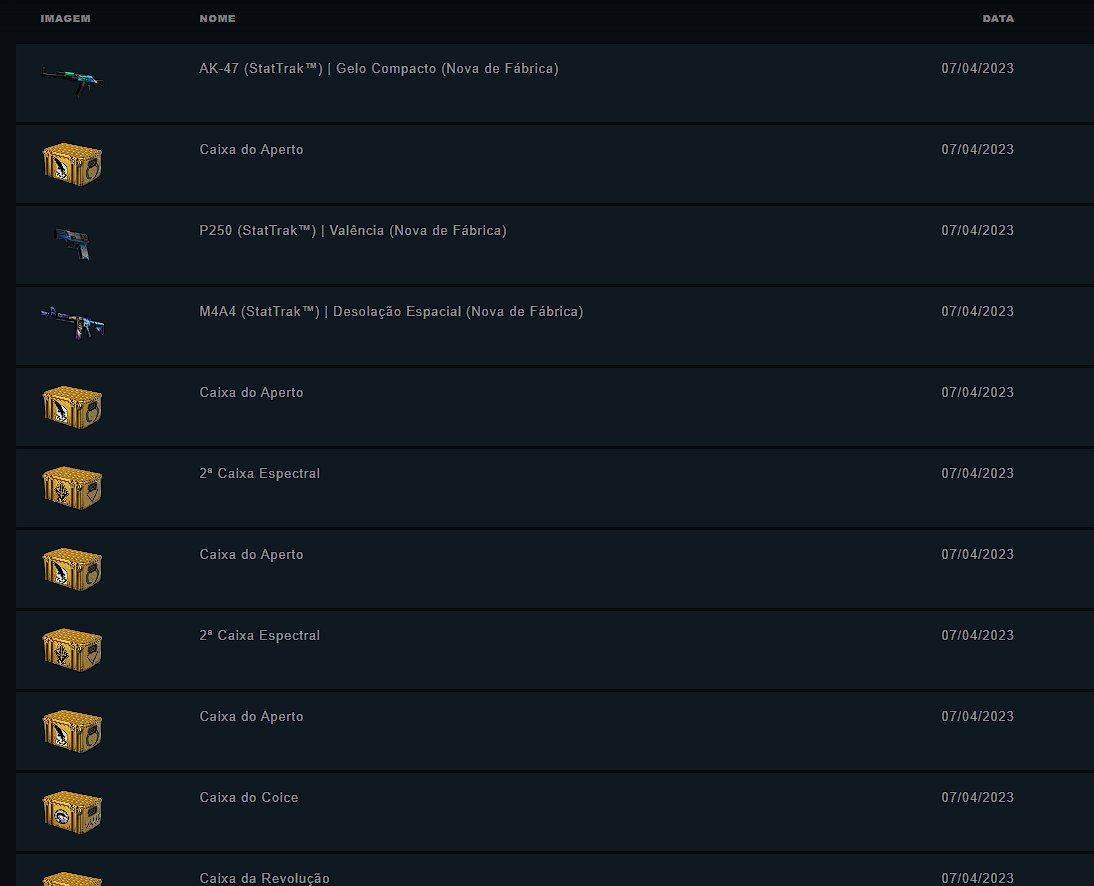1094x886 pixels.
Task: Open M4A4 (StatTrak™) | Desolação Espacial item name
Action: (391, 311)
